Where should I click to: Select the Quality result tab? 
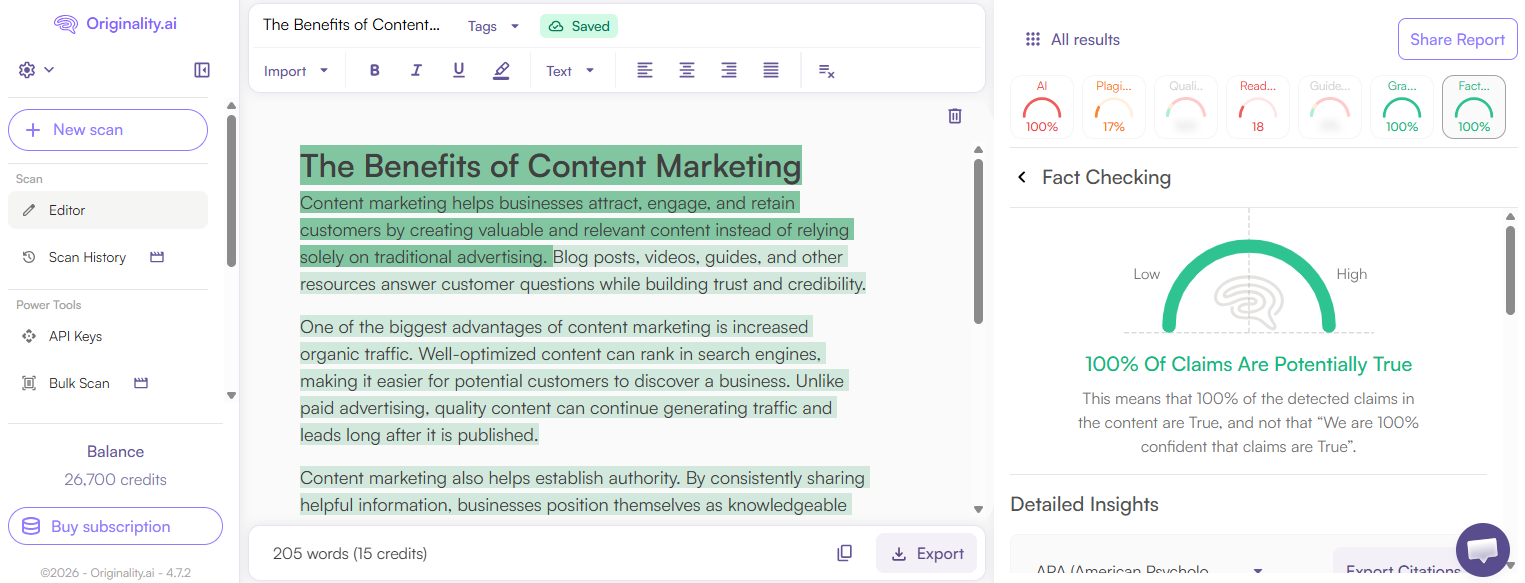(1186, 107)
